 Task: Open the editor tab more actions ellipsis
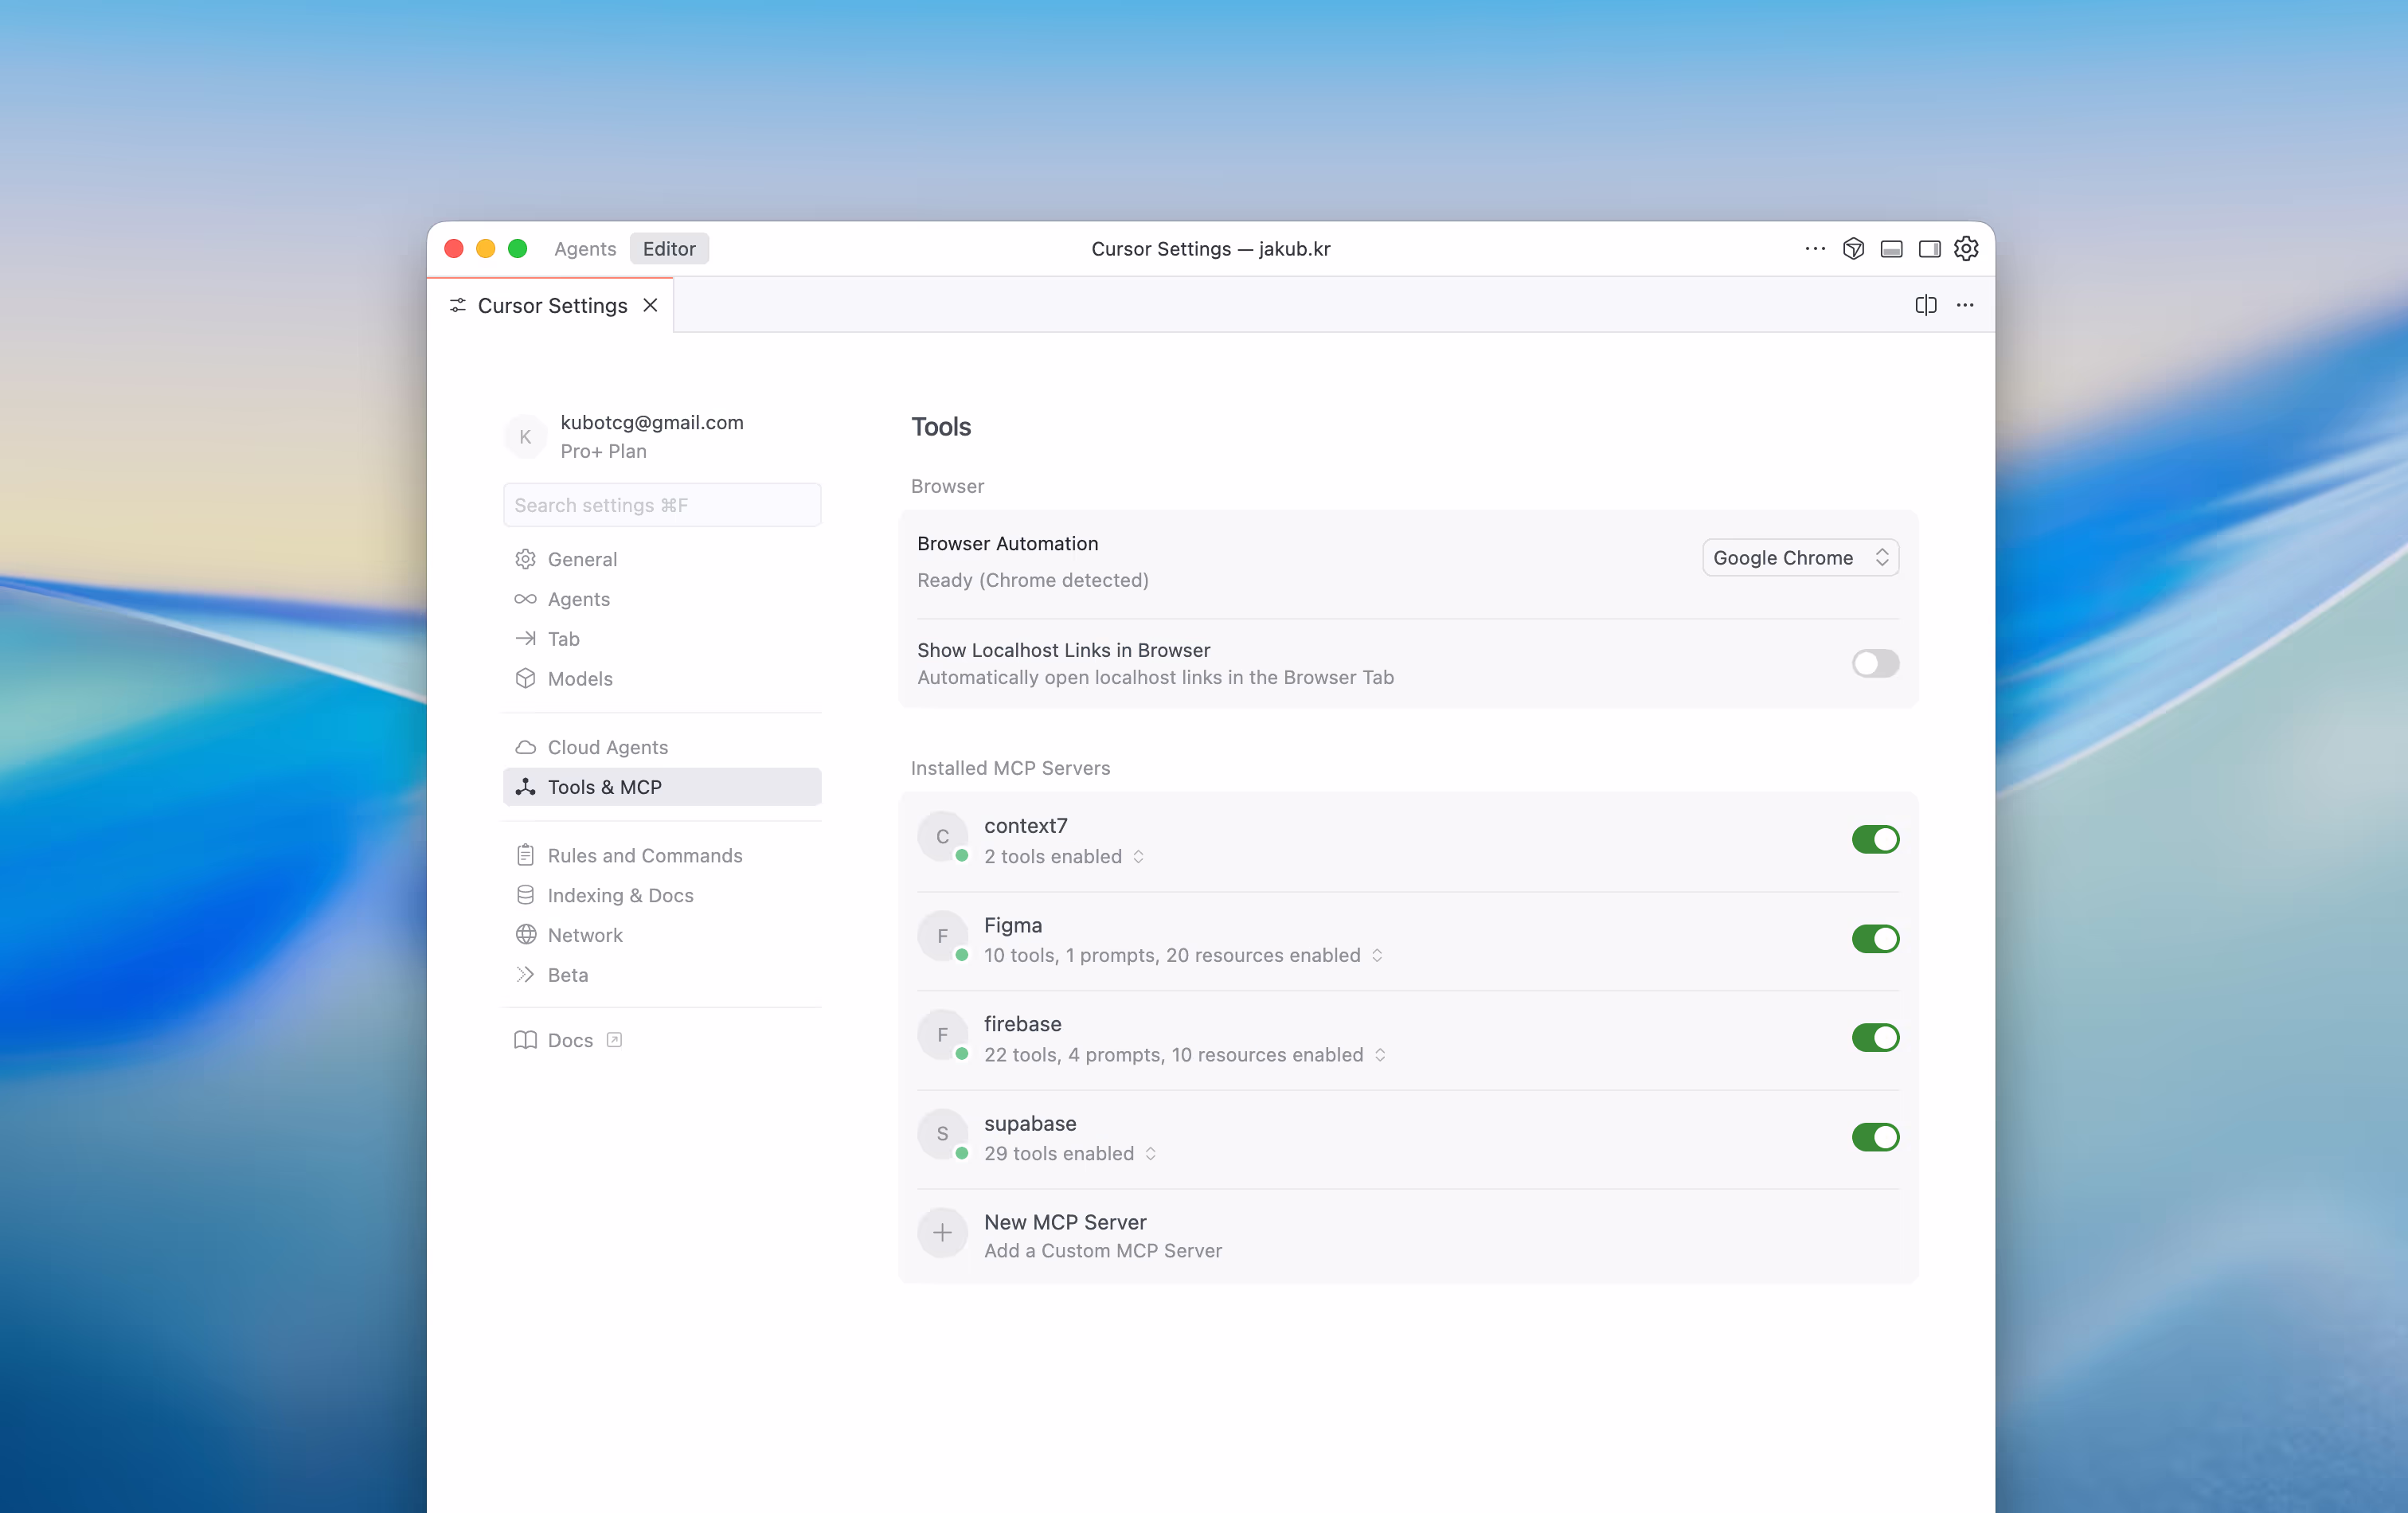[x=1965, y=305]
